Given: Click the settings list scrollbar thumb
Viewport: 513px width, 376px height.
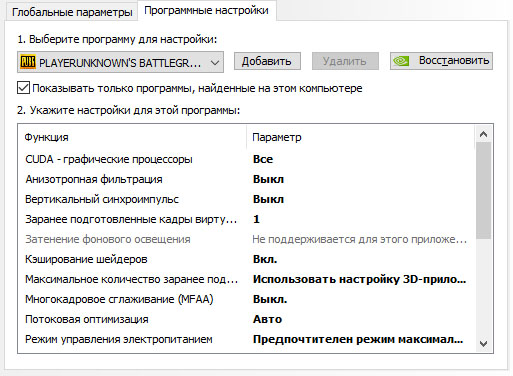Looking at the screenshot, I should [483, 191].
